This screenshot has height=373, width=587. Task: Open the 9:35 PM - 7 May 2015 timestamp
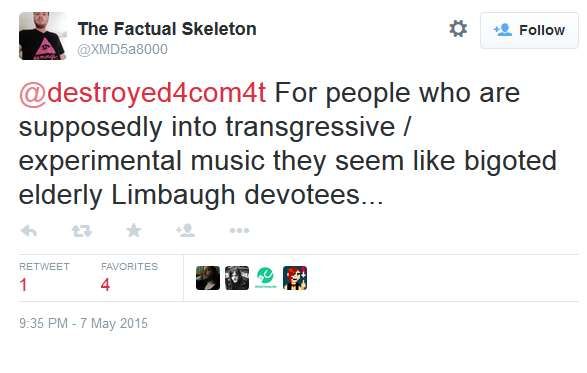[83, 323]
